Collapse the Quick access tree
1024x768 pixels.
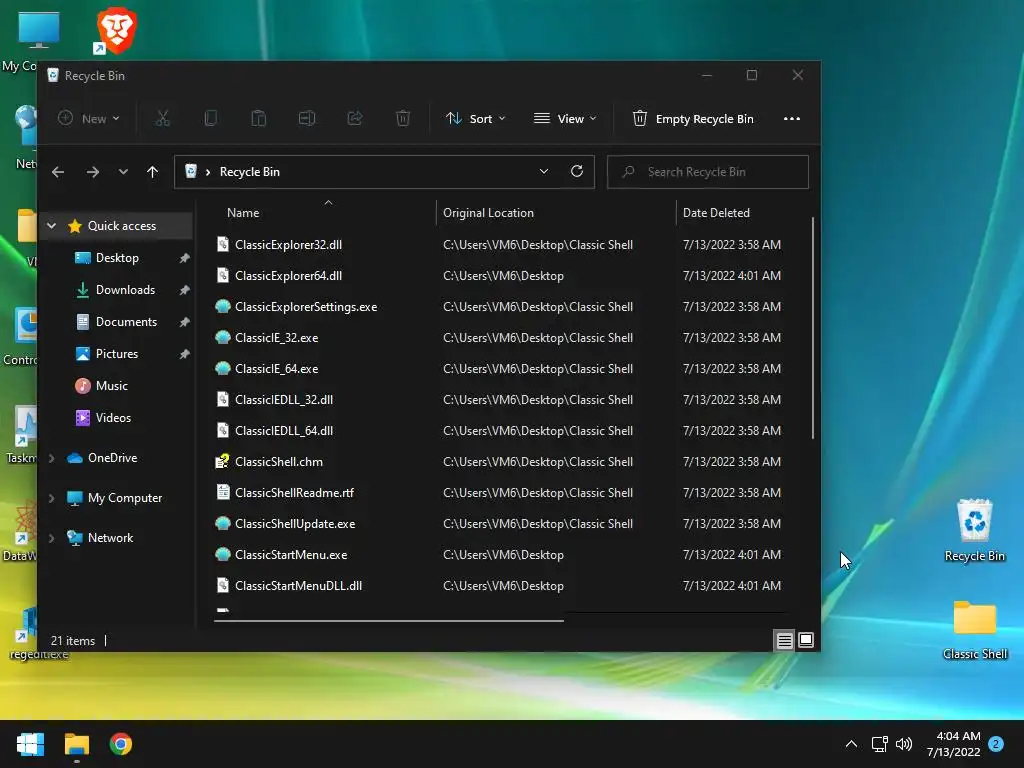coord(52,226)
